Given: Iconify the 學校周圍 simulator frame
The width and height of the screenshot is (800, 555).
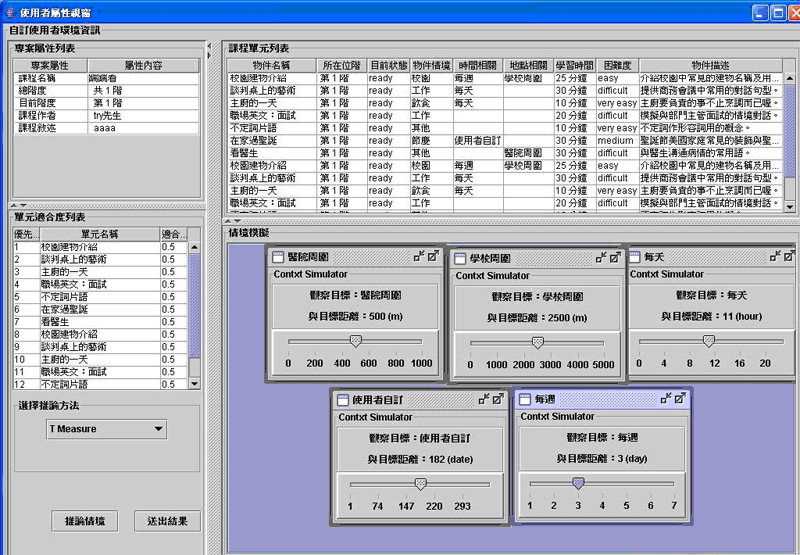Looking at the screenshot, I should pos(601,257).
